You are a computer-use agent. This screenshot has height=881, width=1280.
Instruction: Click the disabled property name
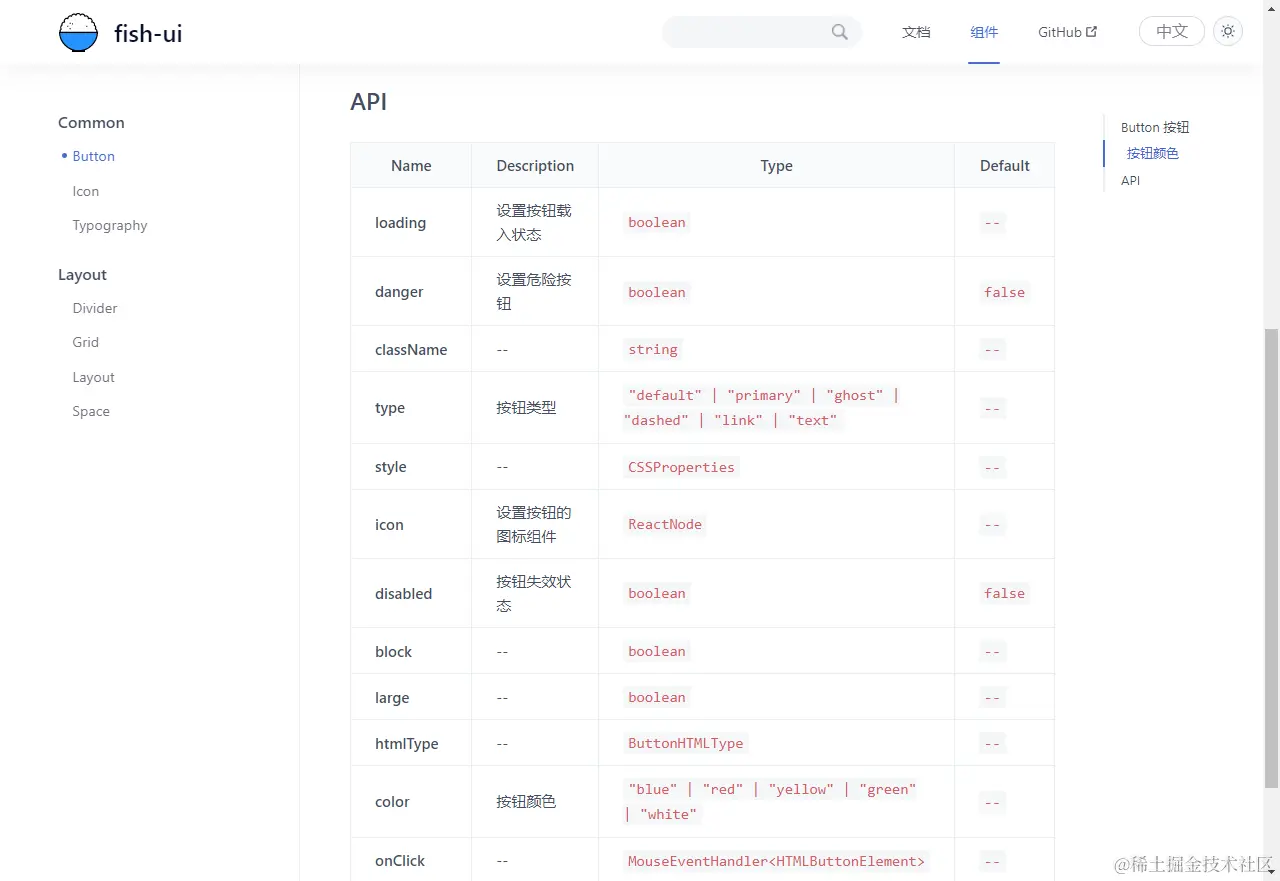pyautogui.click(x=403, y=594)
